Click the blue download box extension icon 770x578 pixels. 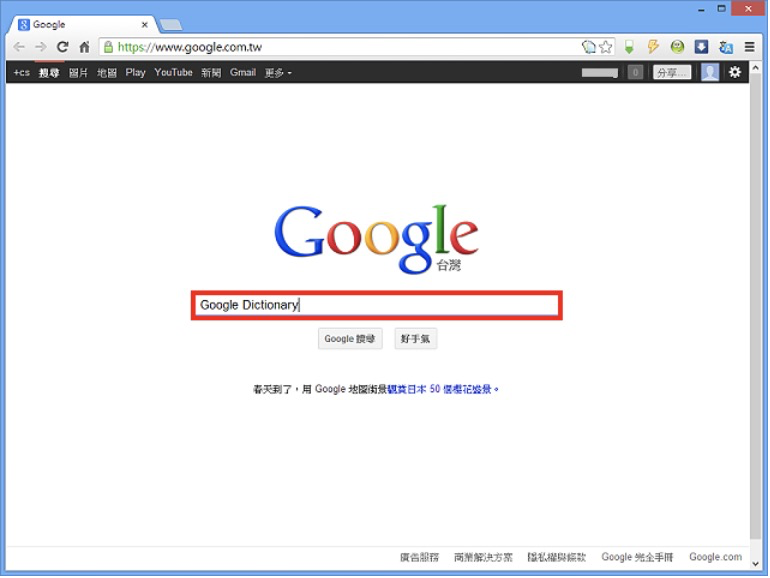[x=701, y=47]
